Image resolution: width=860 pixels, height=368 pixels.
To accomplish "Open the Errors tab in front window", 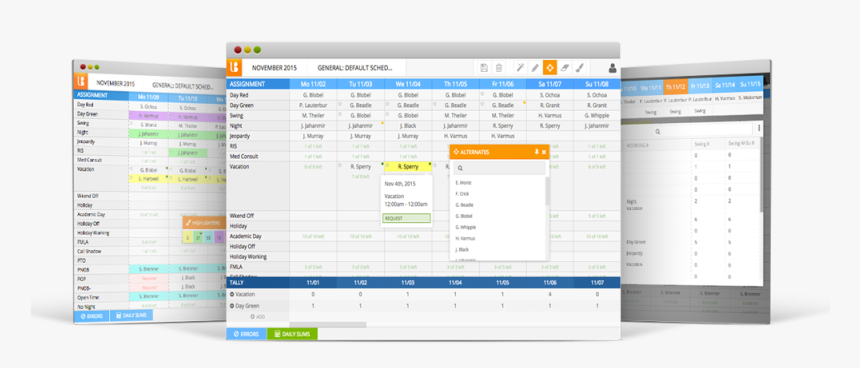I will tap(246, 333).
